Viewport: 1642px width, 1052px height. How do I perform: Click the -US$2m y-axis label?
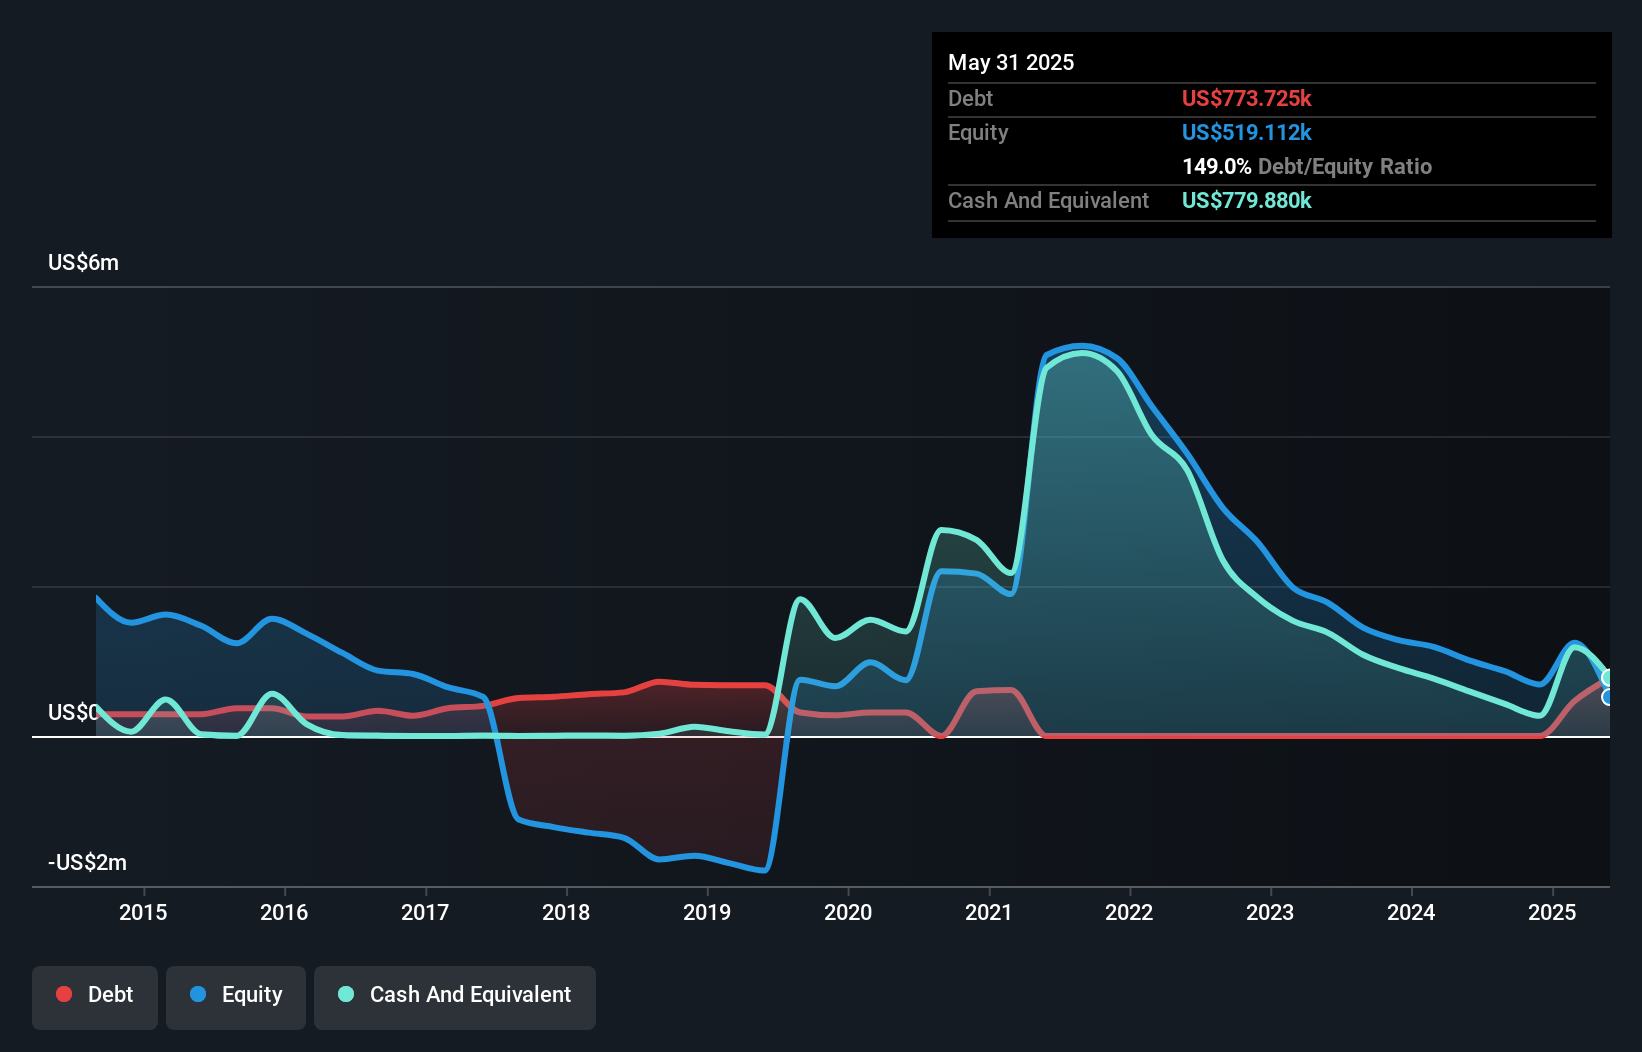point(88,862)
